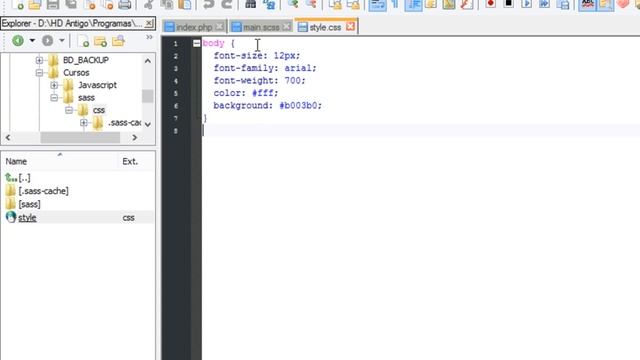
Task: Close the Explorer panel
Action: [149, 23]
